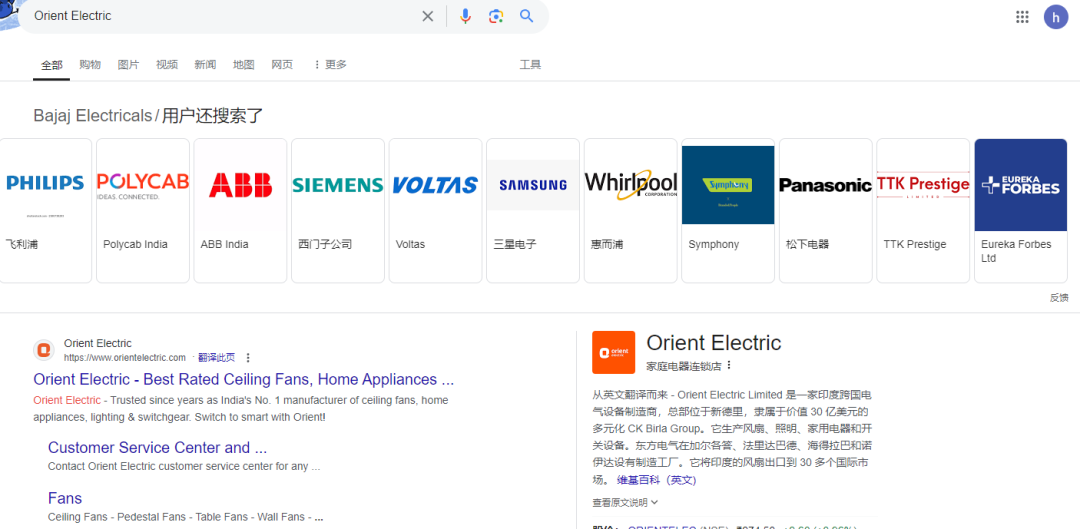Open the Customer Service Center and ... sitelink

point(157,448)
